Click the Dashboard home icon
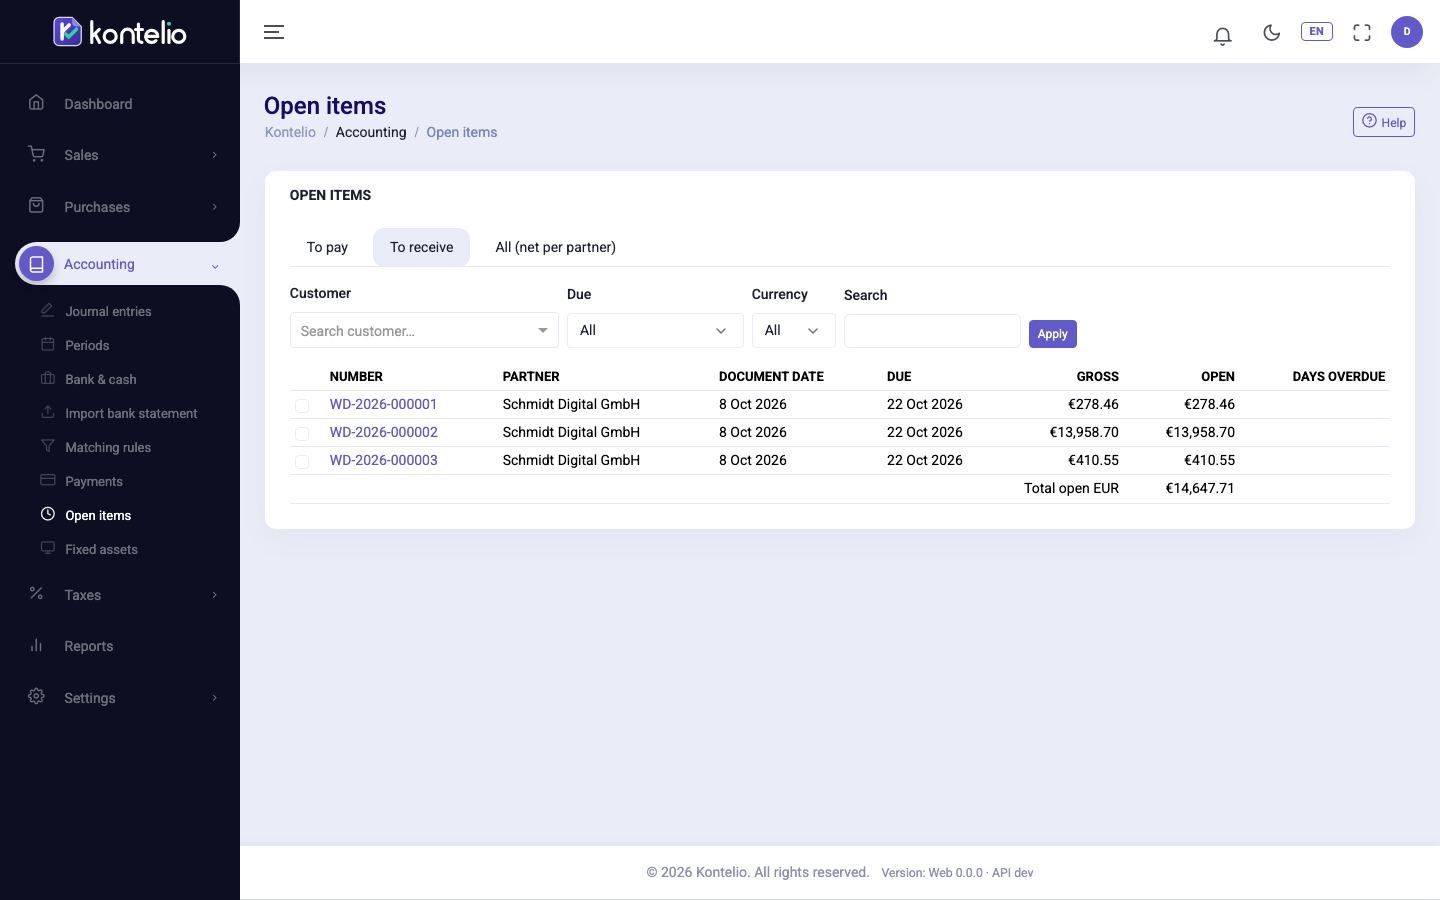The image size is (1440, 900). pyautogui.click(x=37, y=102)
